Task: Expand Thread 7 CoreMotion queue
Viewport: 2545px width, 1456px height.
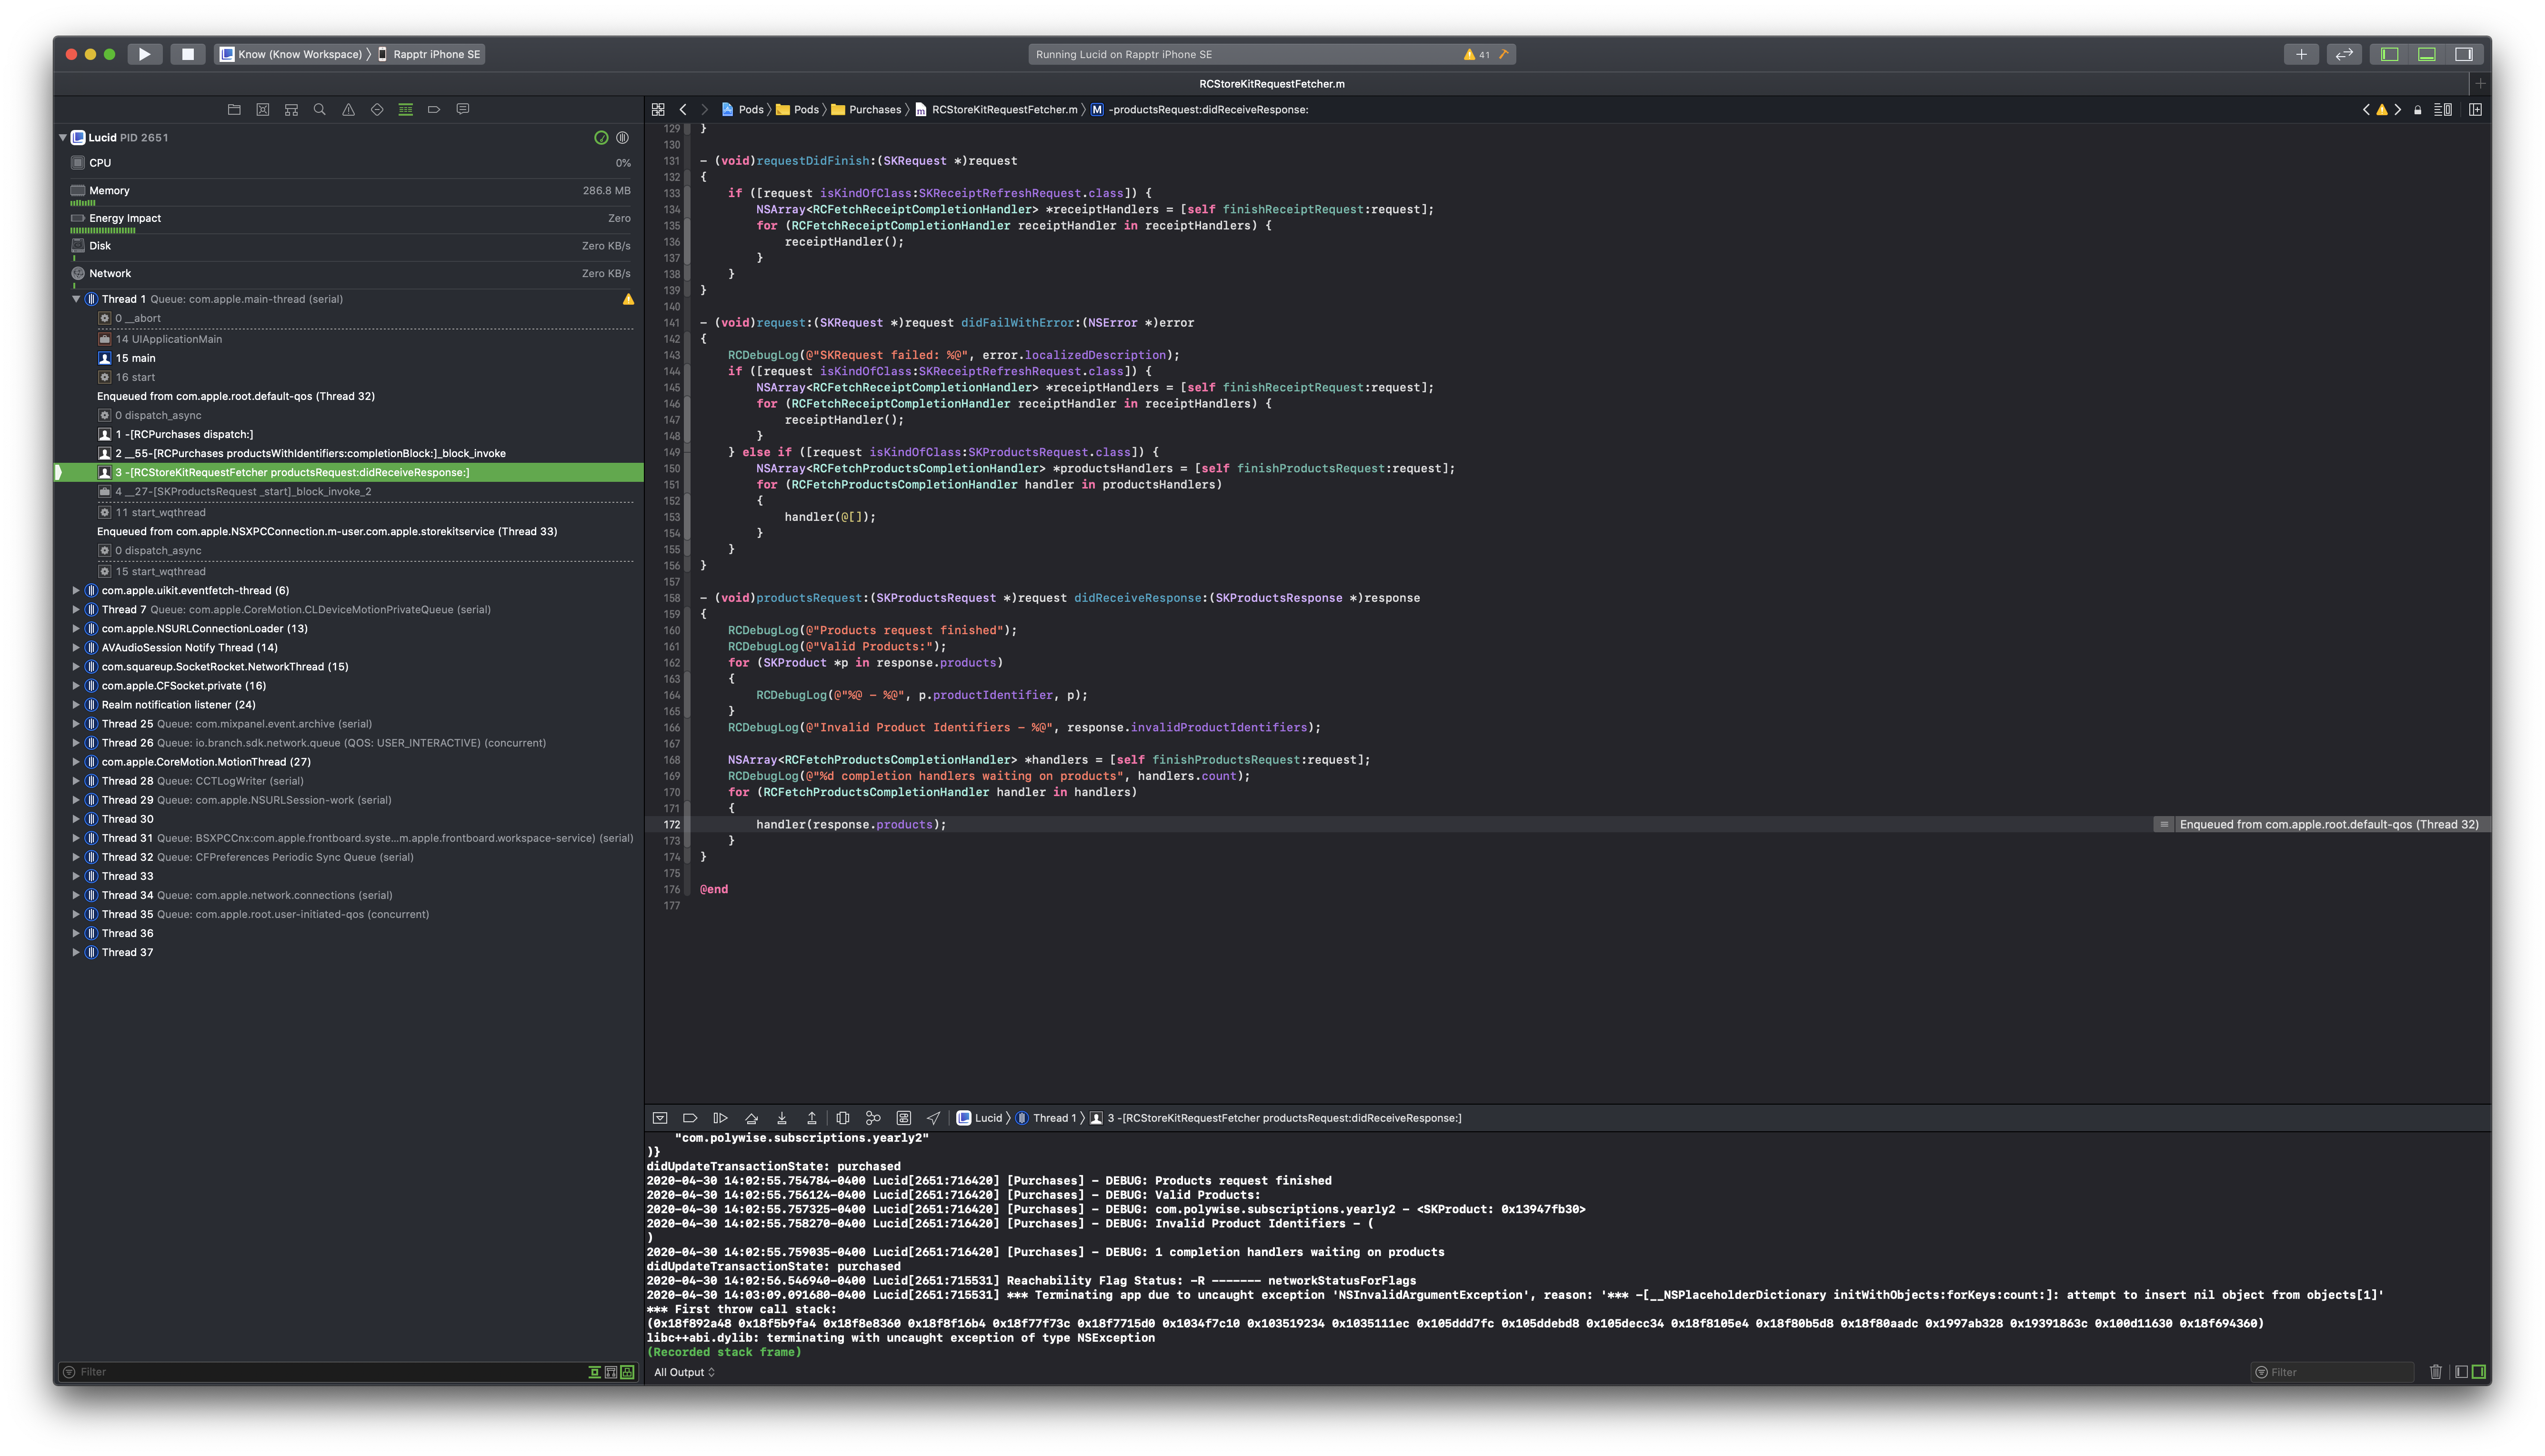Action: coord(76,609)
